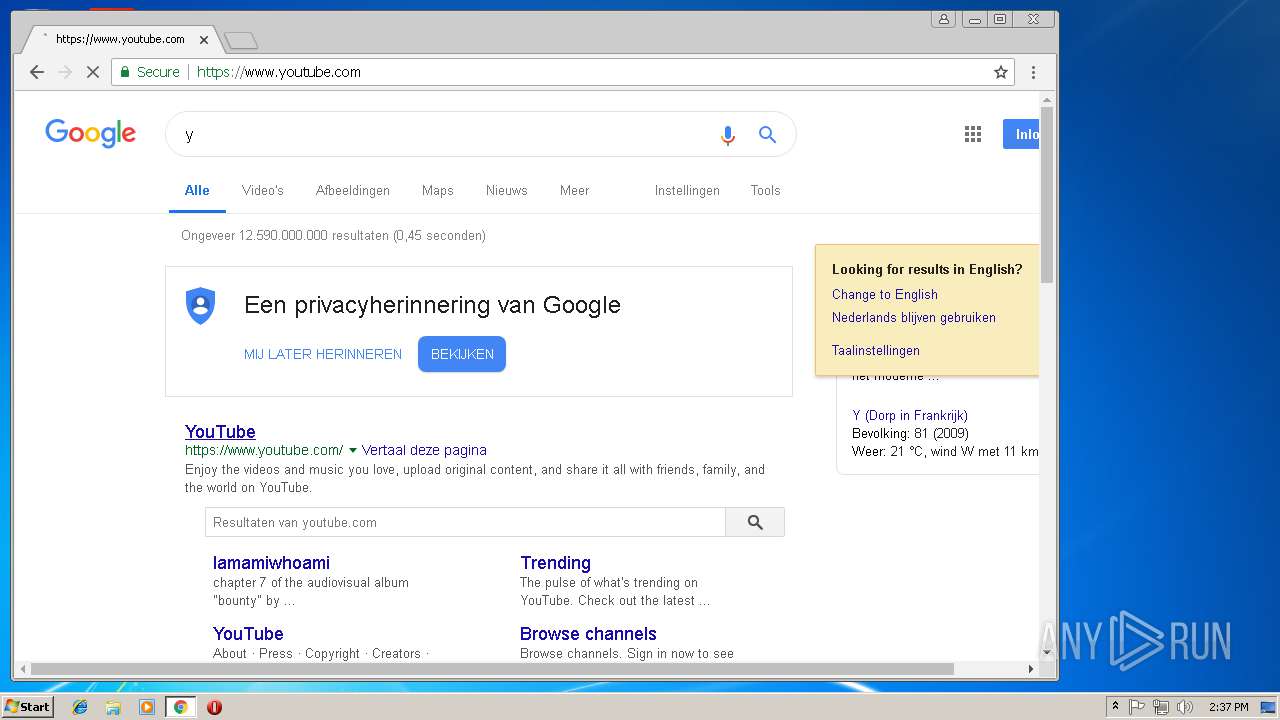Screen dimensions: 1280x720
Task: Switch to the Maps tab
Action: pyautogui.click(x=437, y=190)
